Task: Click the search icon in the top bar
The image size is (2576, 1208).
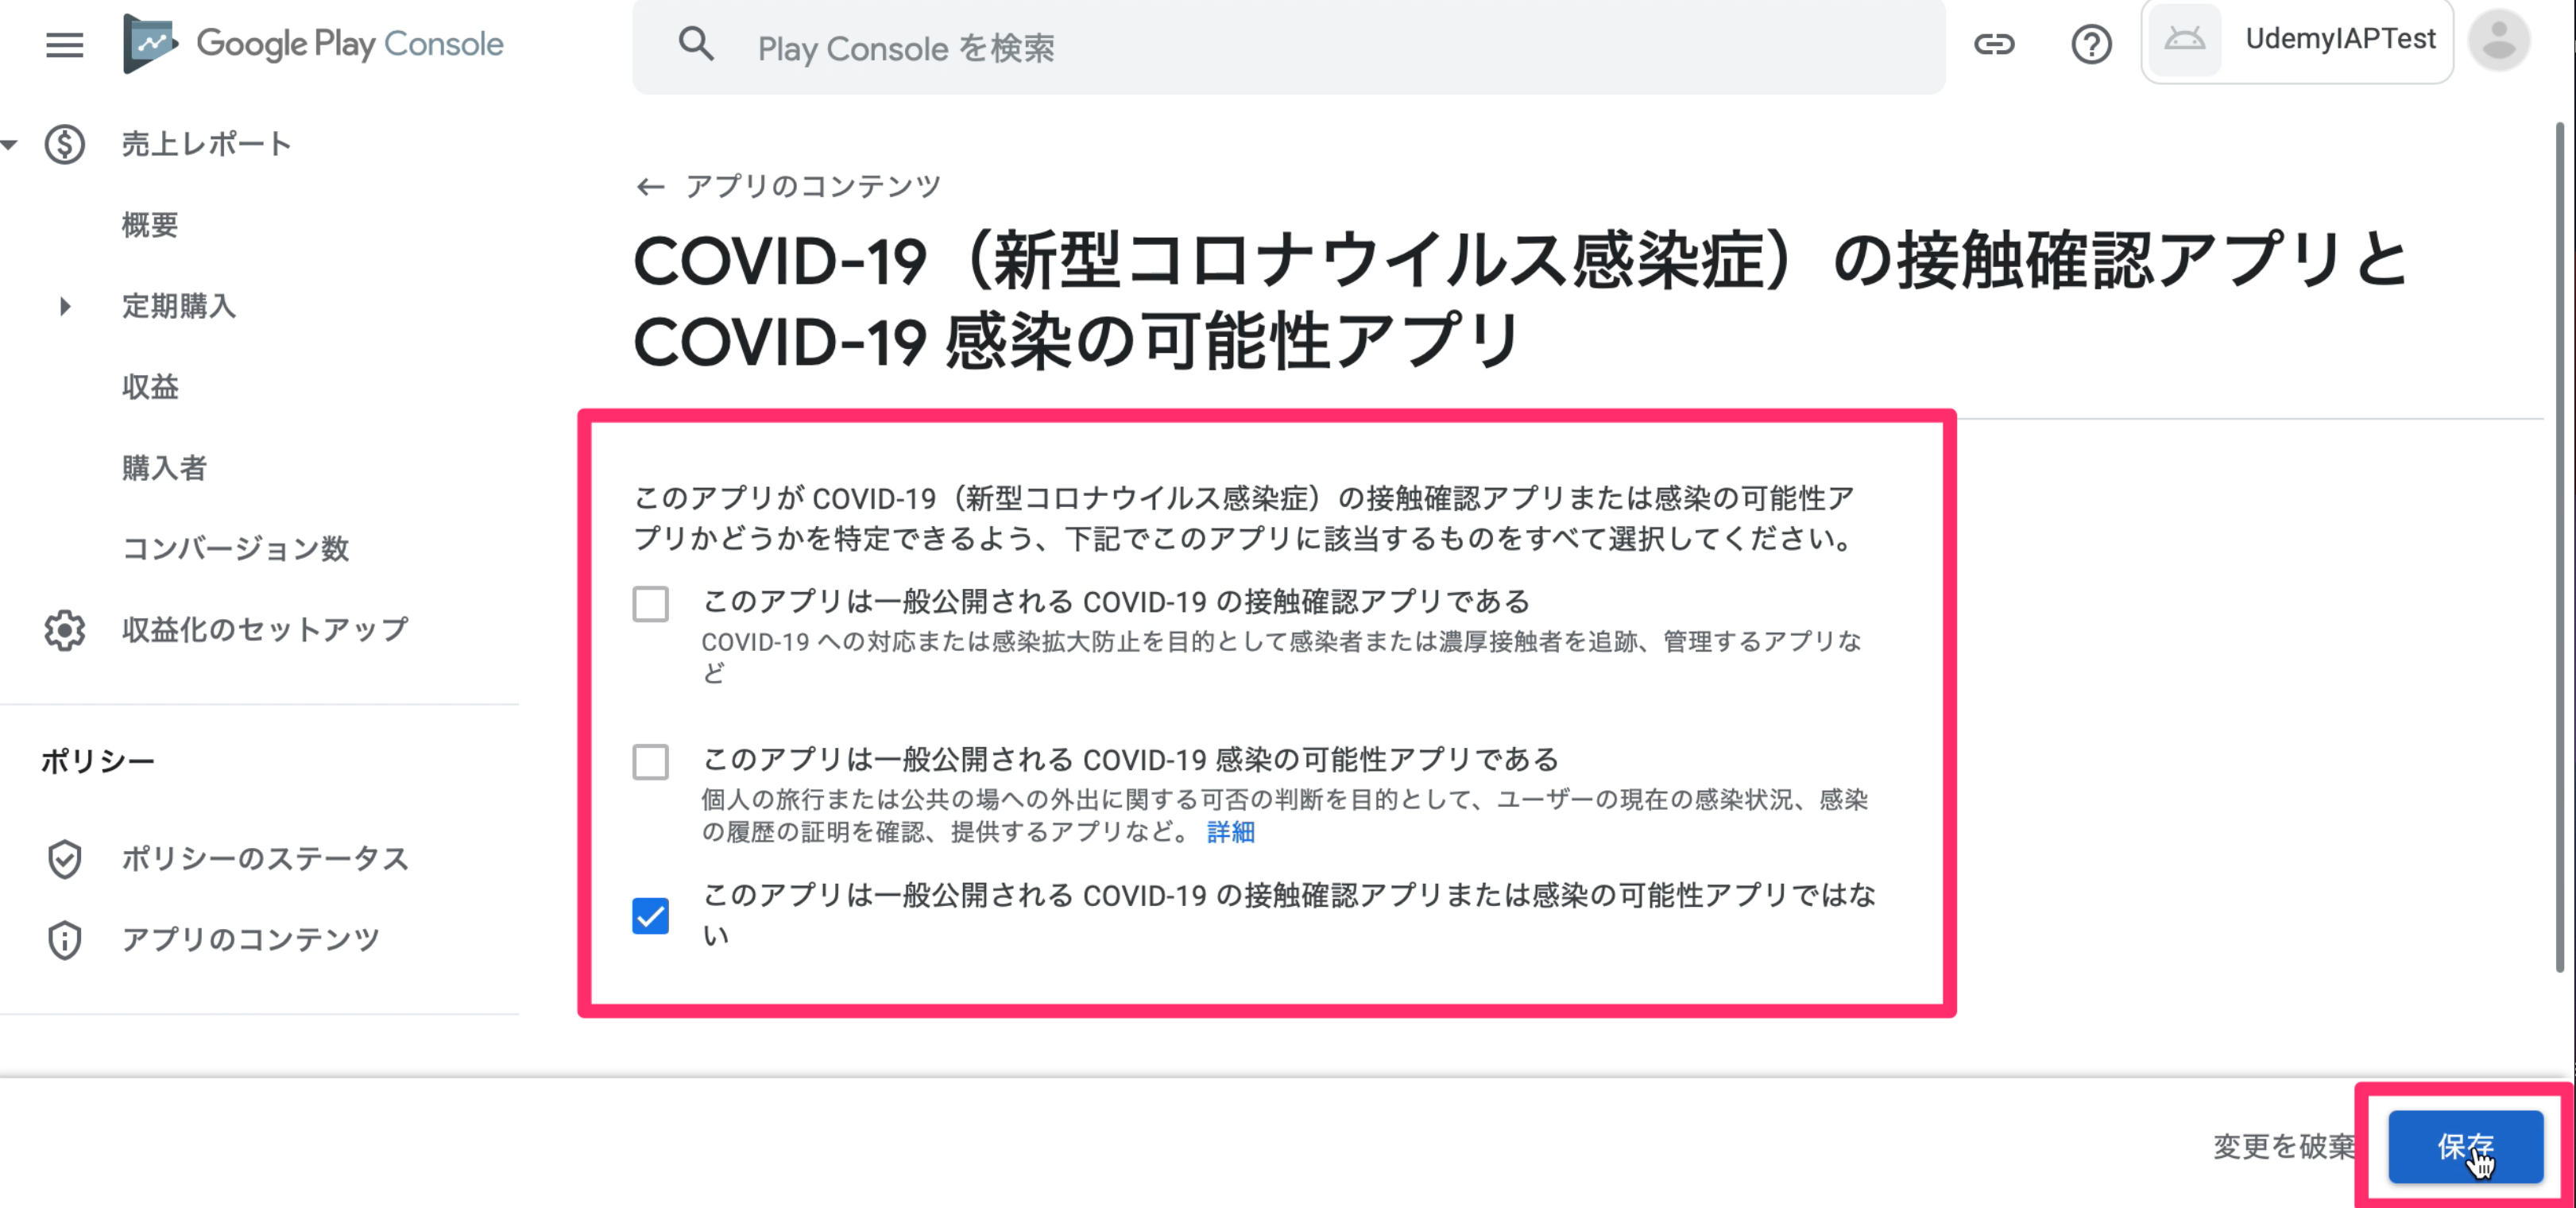Action: 700,46
